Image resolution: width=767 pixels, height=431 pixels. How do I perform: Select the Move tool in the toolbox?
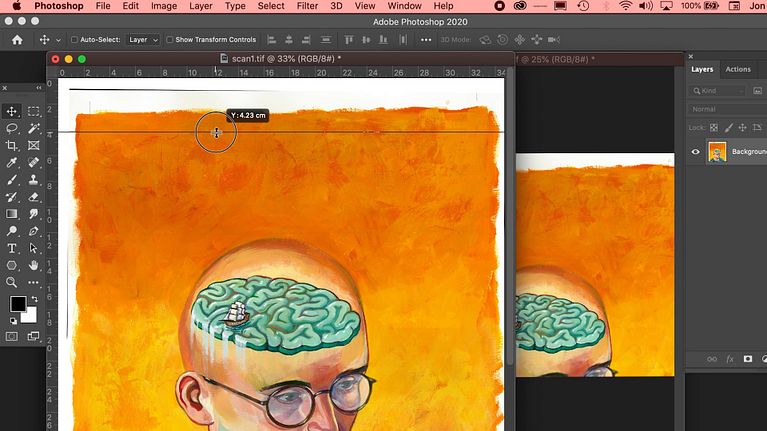12,111
